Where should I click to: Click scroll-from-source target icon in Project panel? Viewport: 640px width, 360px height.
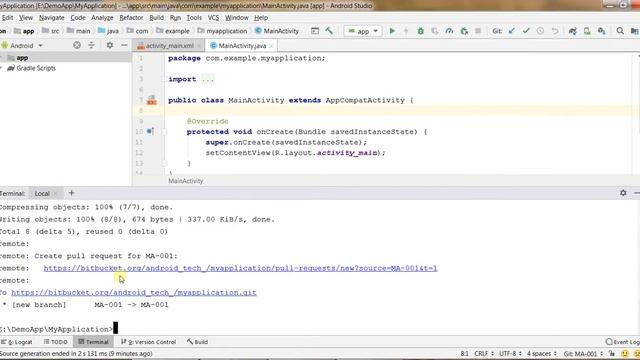coord(77,45)
